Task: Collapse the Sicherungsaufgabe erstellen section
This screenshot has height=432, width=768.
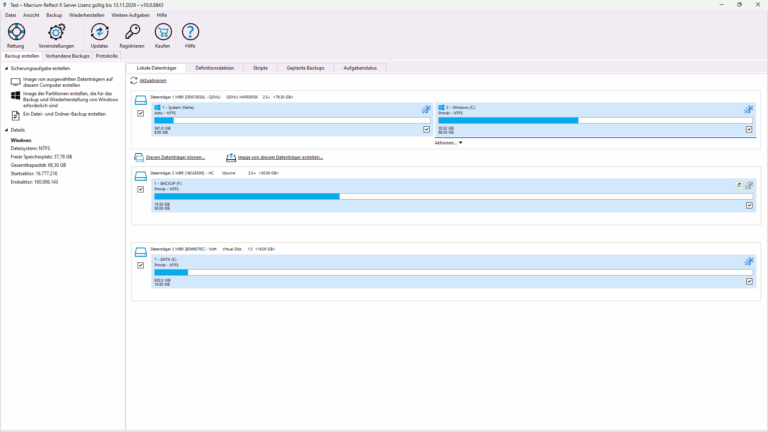Action: click(6, 69)
